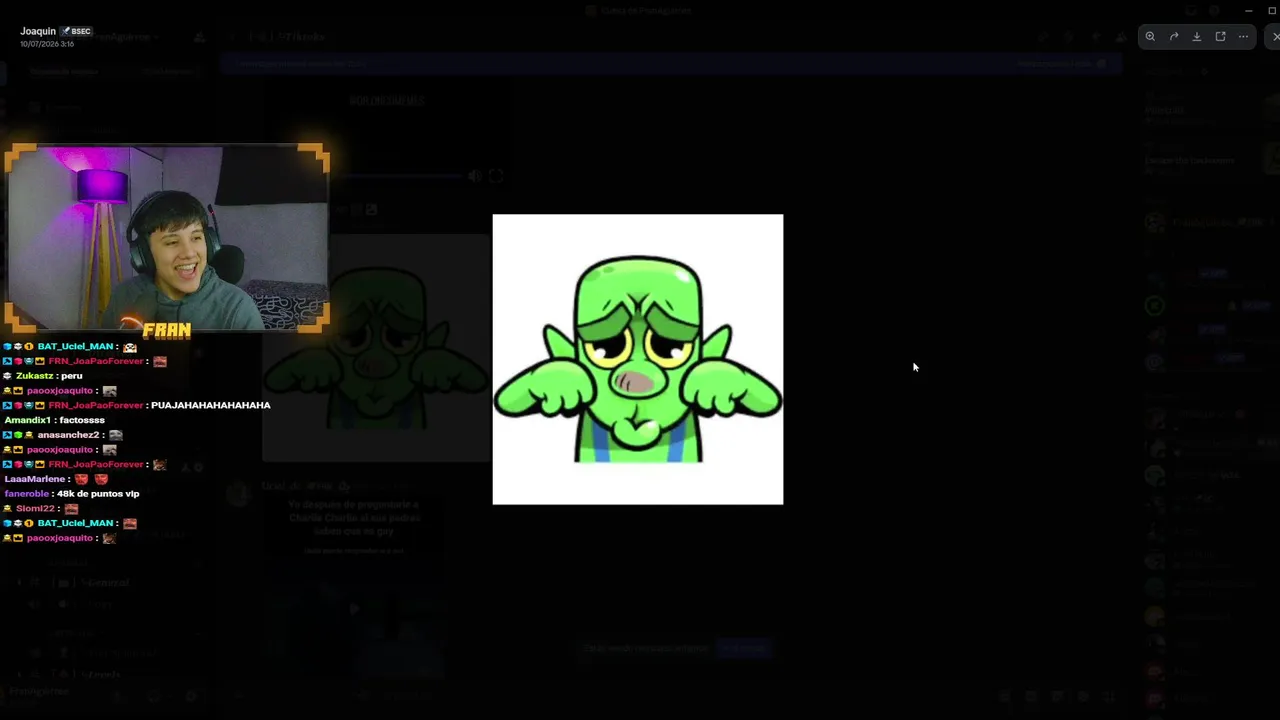The image size is (1280, 720).
Task: Click the chat message factossss
Action: coord(82,420)
